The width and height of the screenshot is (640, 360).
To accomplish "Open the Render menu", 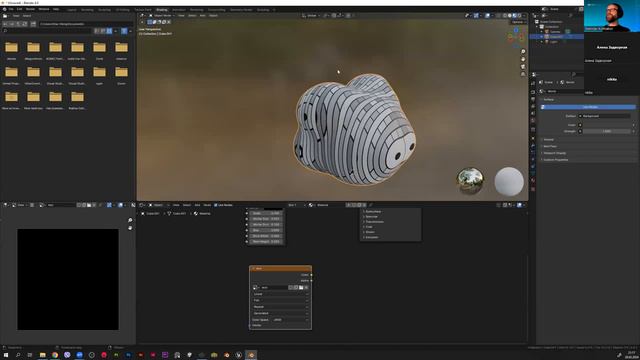I will pyautogui.click(x=30, y=9).
